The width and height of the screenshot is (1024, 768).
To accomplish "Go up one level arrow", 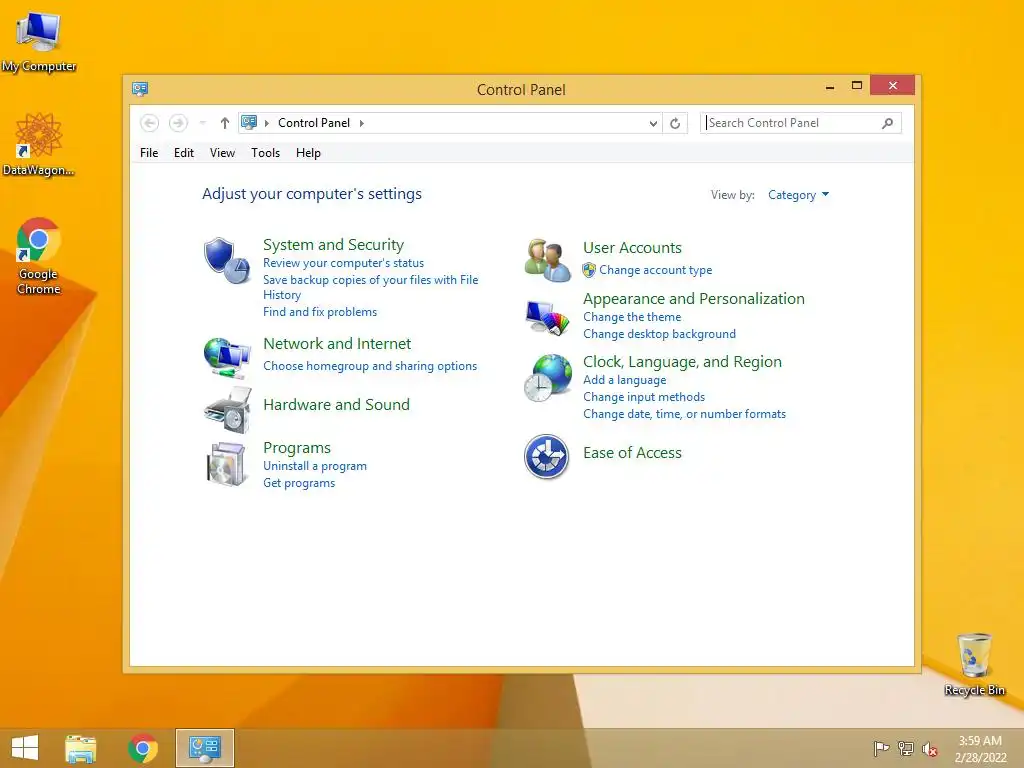I will [x=225, y=123].
